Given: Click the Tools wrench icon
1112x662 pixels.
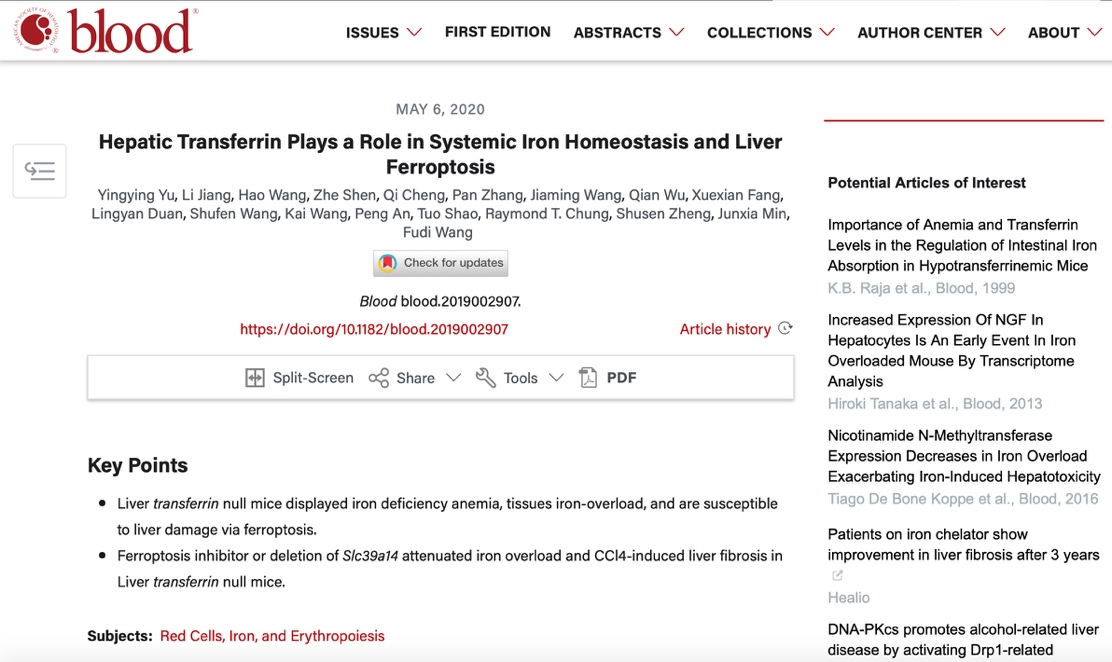Looking at the screenshot, I should point(486,378).
